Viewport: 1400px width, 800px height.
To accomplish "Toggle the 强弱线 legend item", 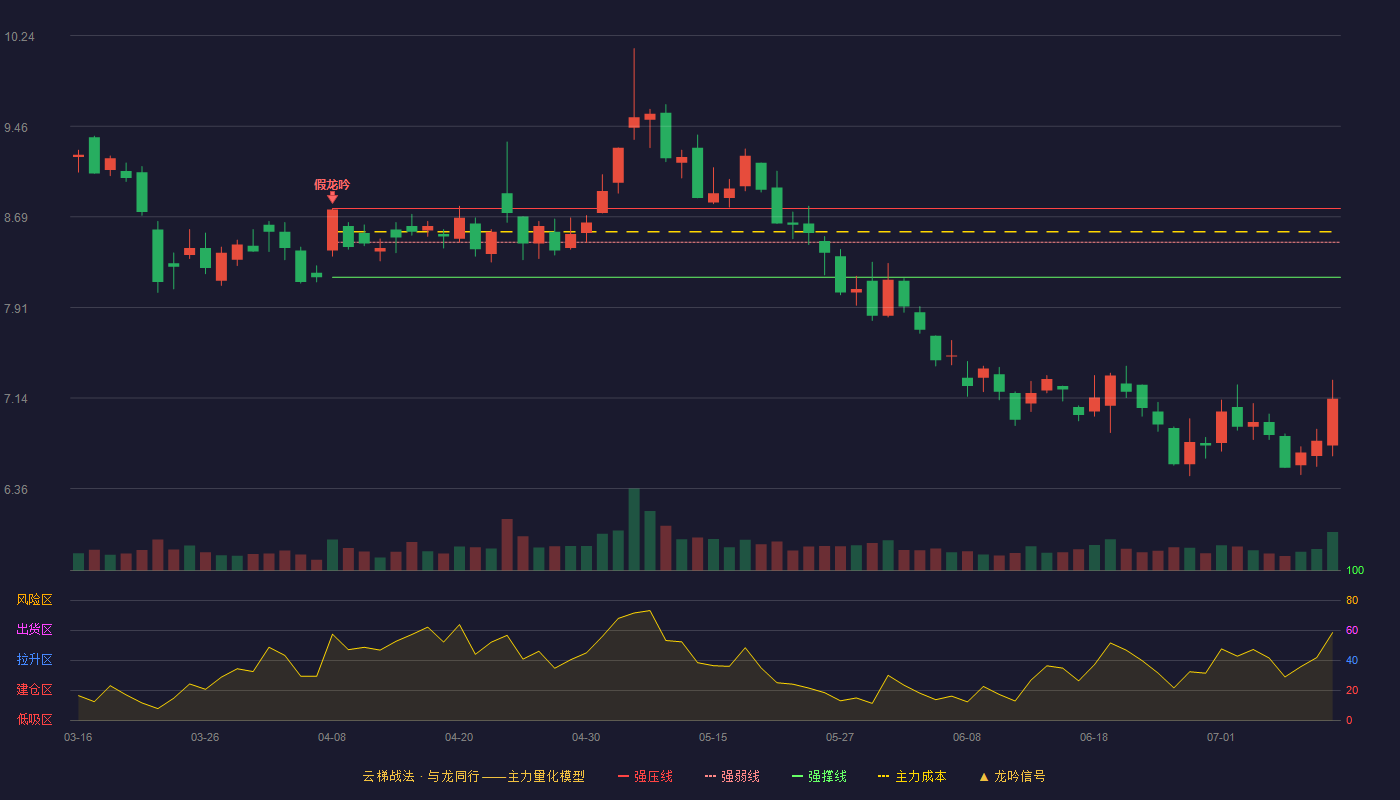I will click(732, 776).
